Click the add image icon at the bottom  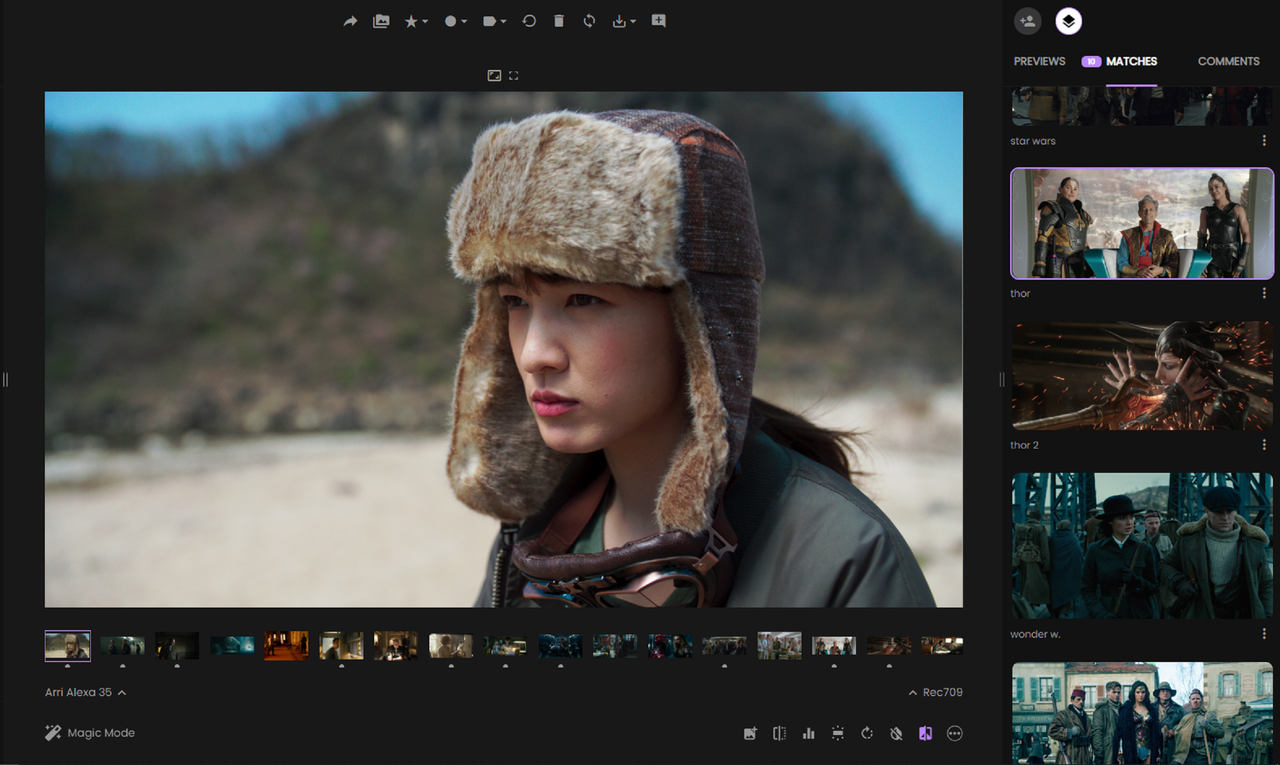click(750, 733)
